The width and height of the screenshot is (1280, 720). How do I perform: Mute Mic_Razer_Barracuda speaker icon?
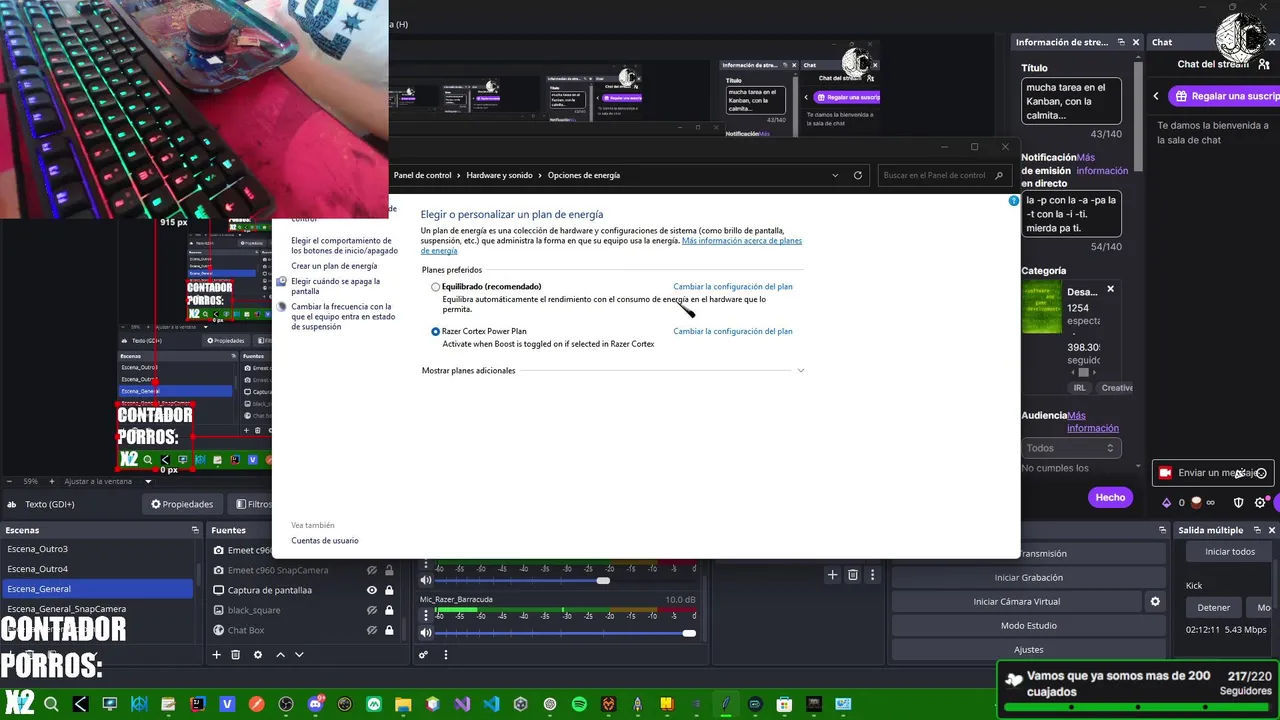(x=426, y=632)
